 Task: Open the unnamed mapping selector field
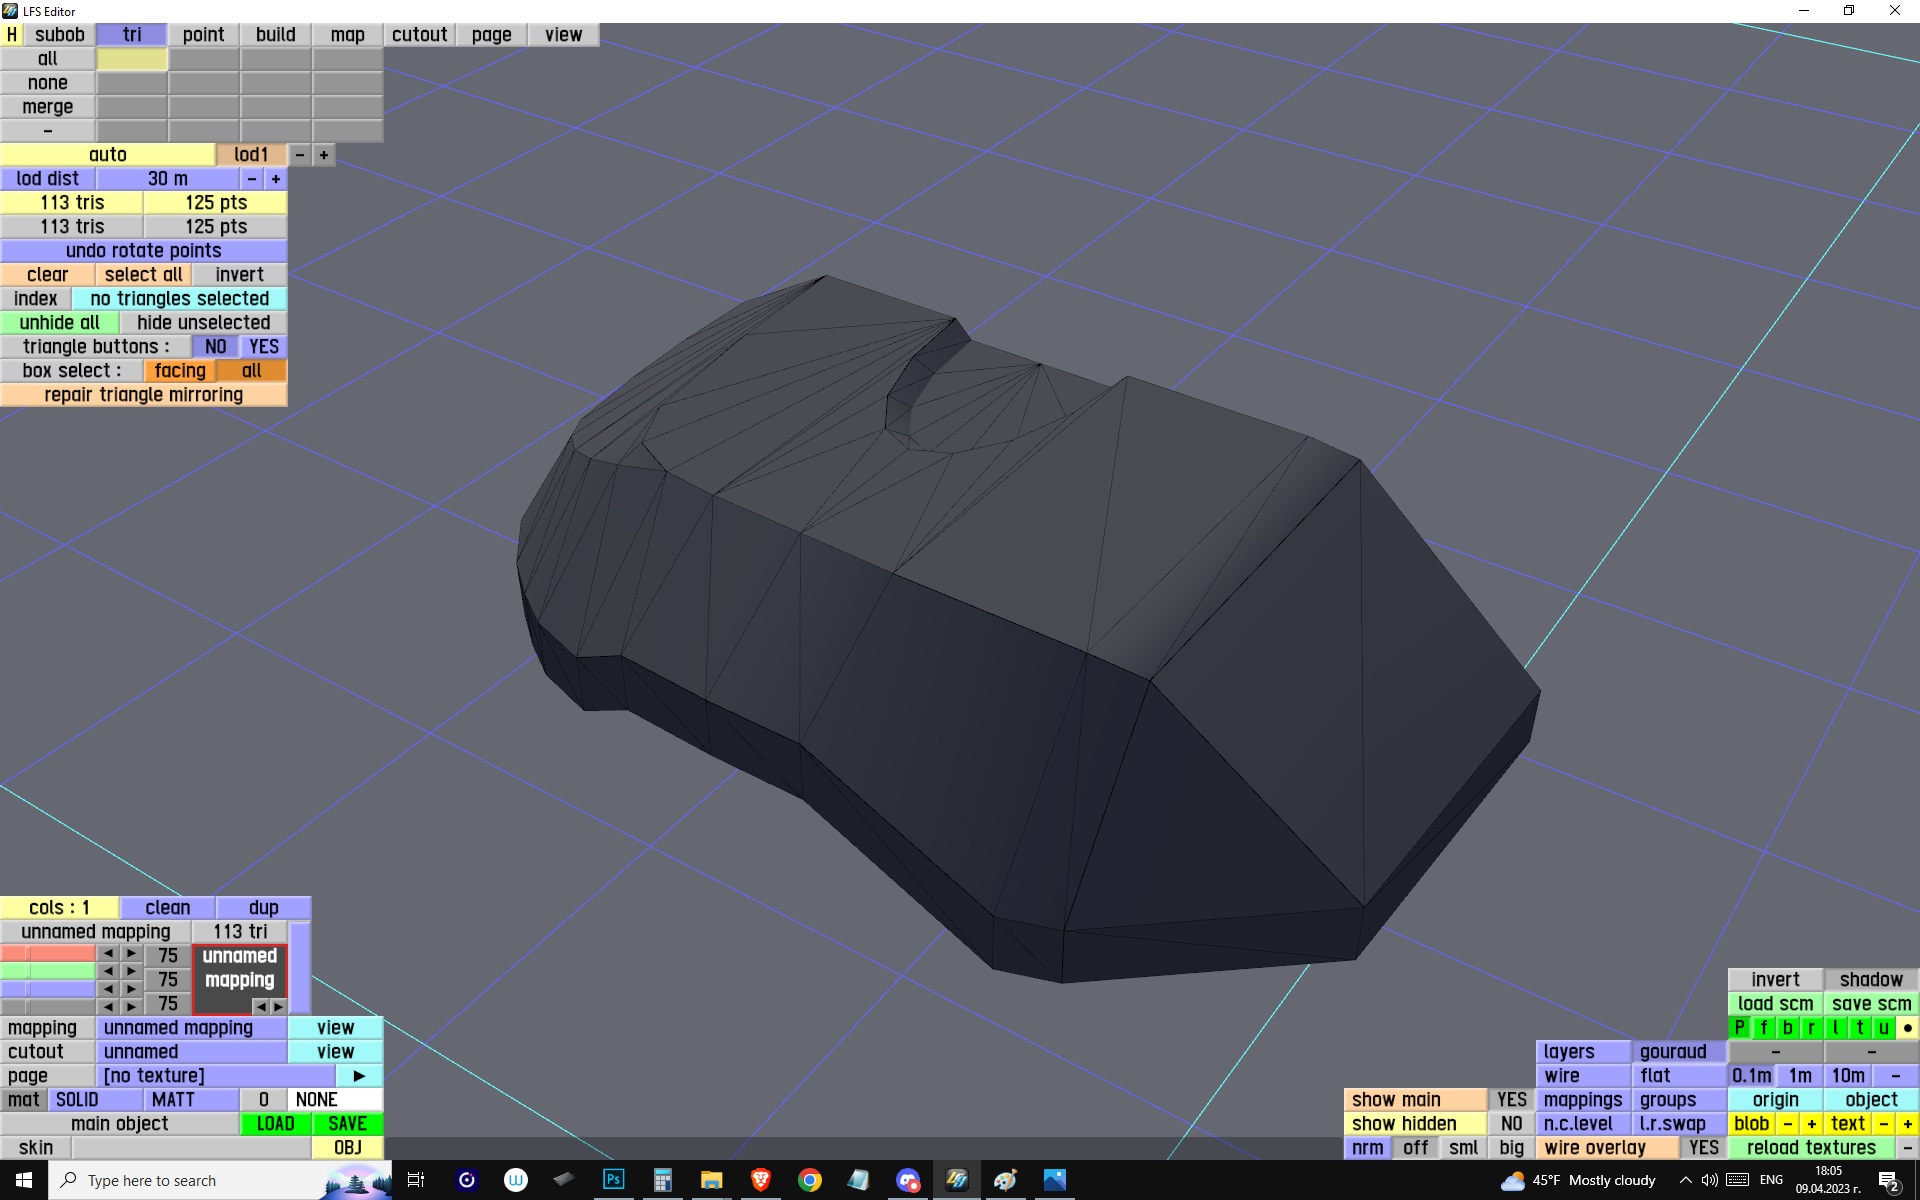point(191,1028)
